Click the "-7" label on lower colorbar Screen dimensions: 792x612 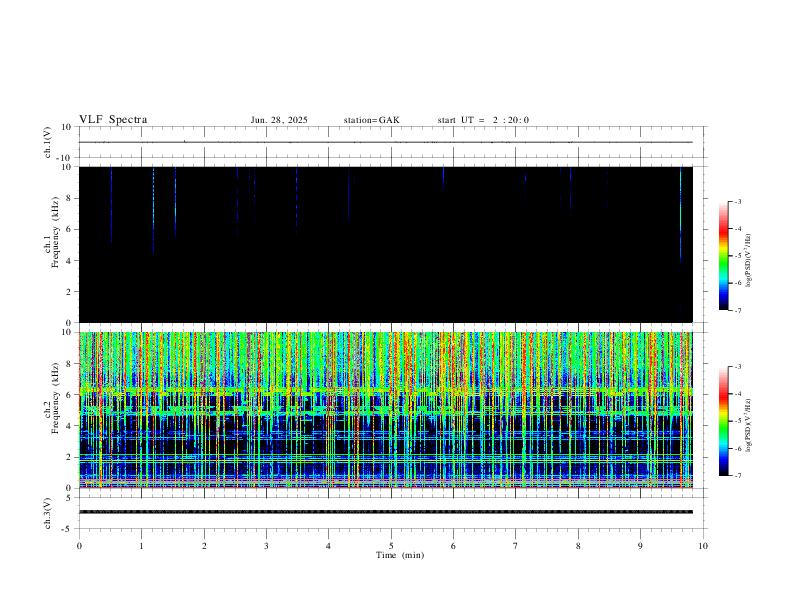[x=738, y=476]
